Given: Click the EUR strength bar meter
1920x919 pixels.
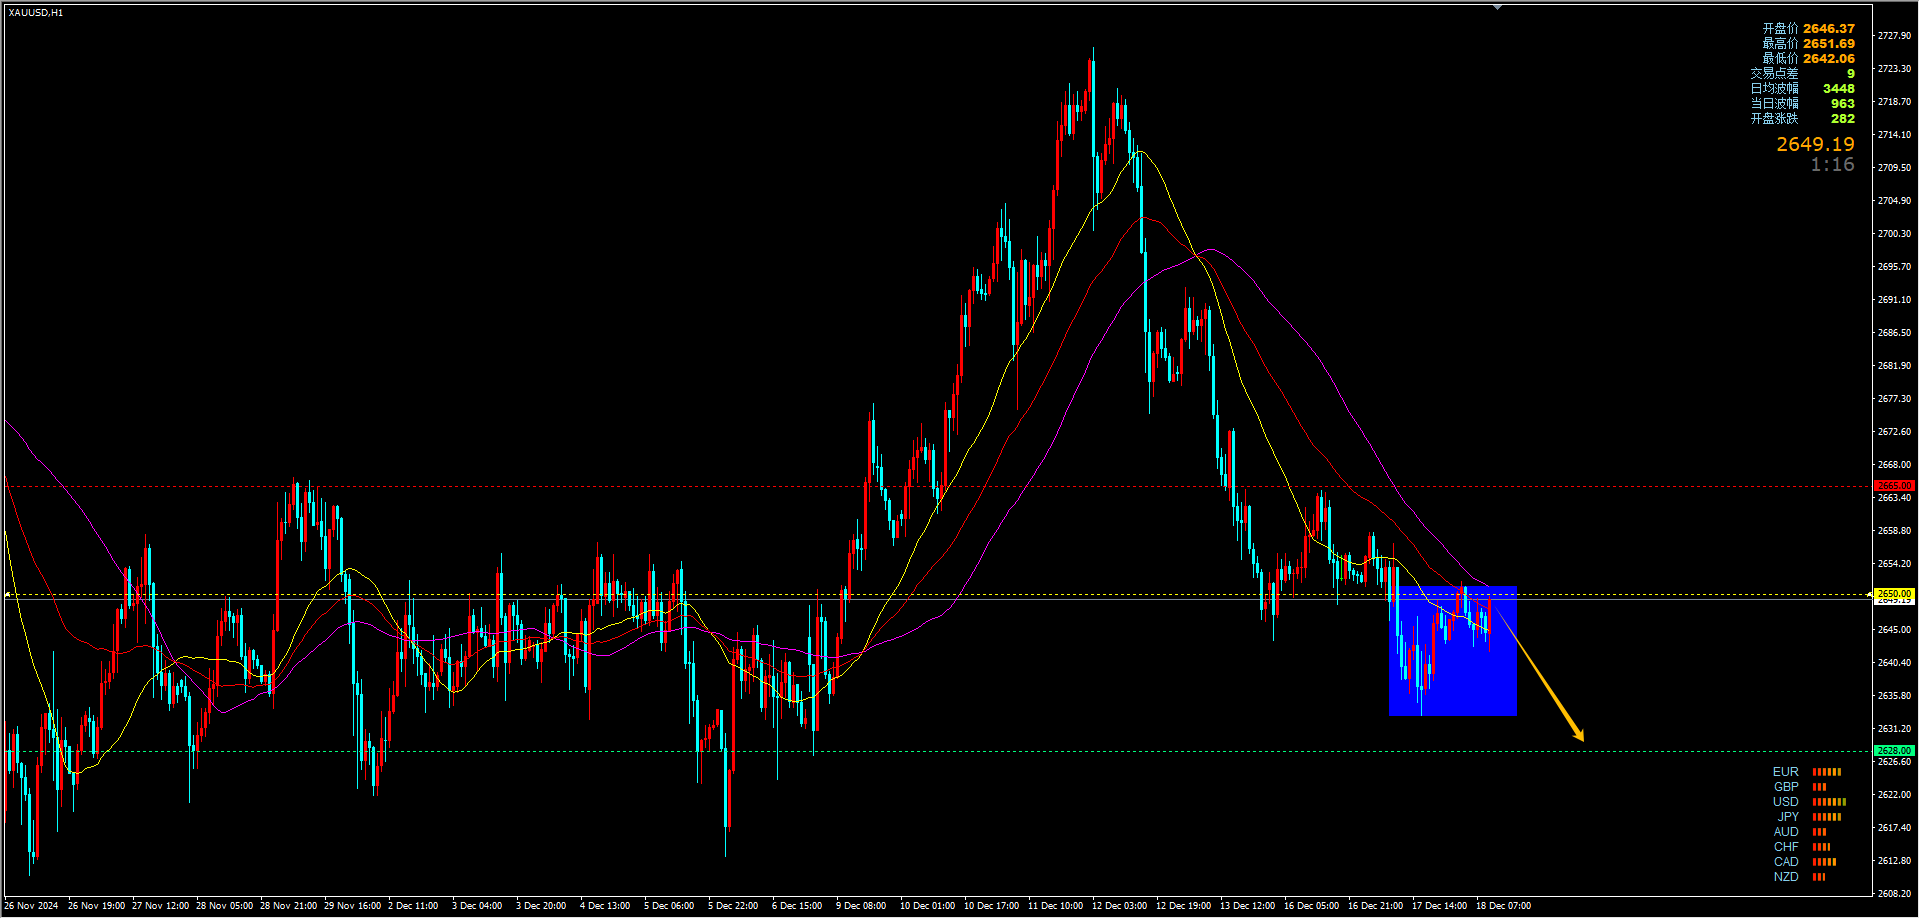Looking at the screenshot, I should [x=1827, y=772].
